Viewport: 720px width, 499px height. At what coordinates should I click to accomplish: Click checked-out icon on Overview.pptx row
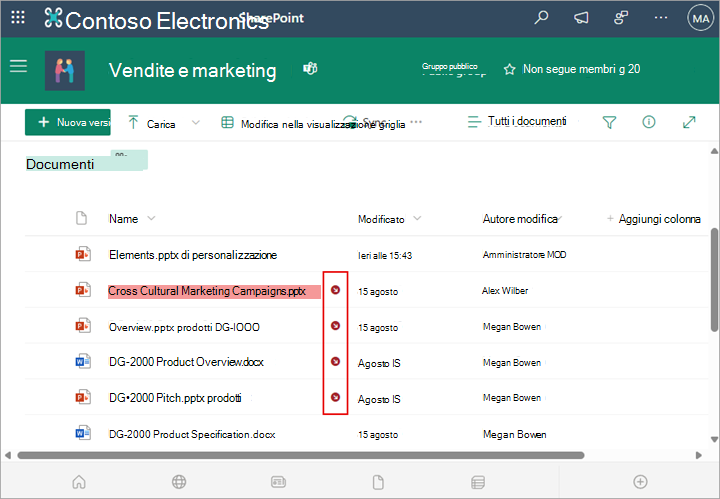[335, 325]
